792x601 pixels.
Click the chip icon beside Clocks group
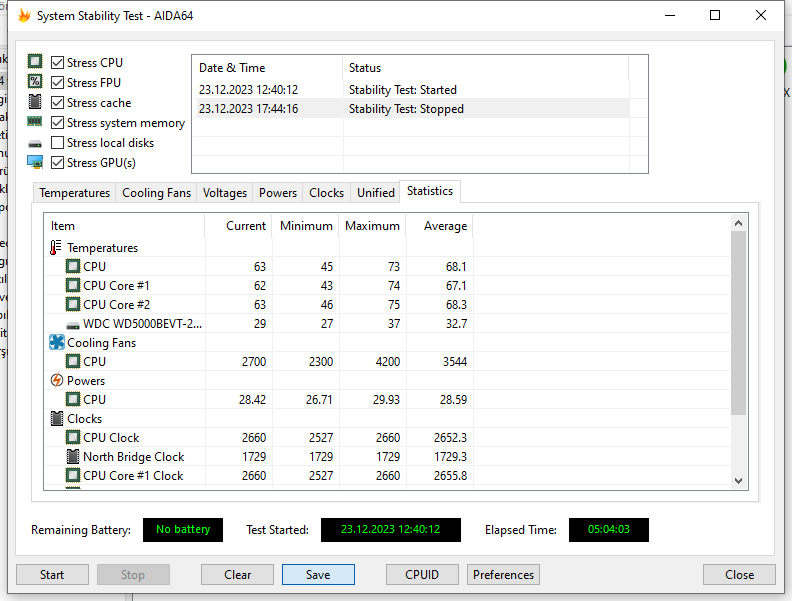coord(57,418)
